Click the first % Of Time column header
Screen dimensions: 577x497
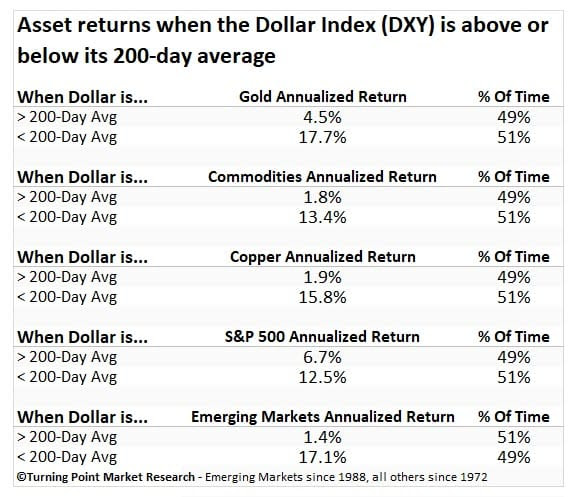pyautogui.click(x=514, y=97)
